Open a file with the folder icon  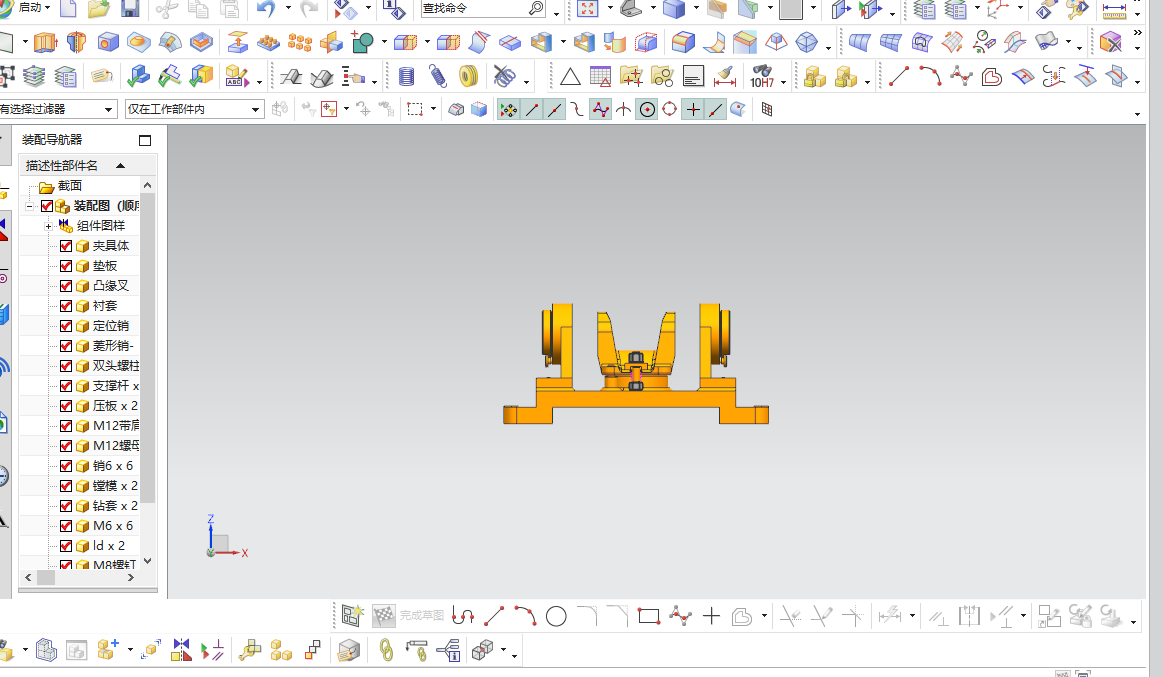tap(99, 8)
